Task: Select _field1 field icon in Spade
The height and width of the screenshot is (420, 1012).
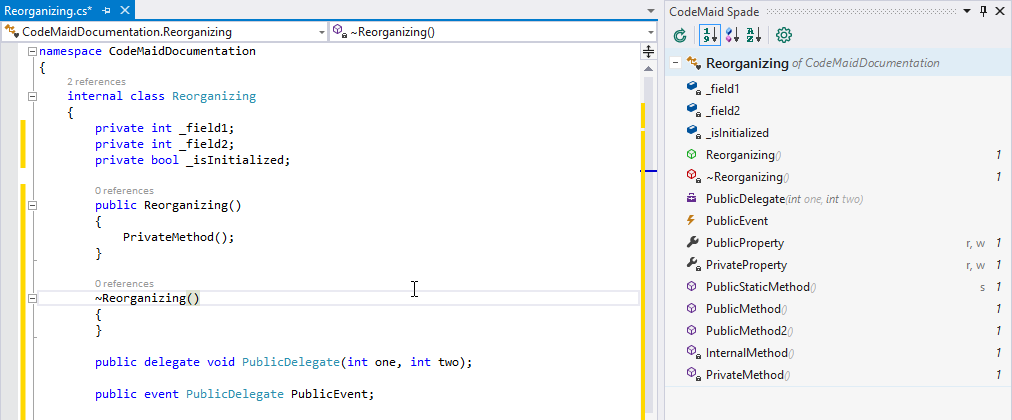Action: pyautogui.click(x=694, y=88)
